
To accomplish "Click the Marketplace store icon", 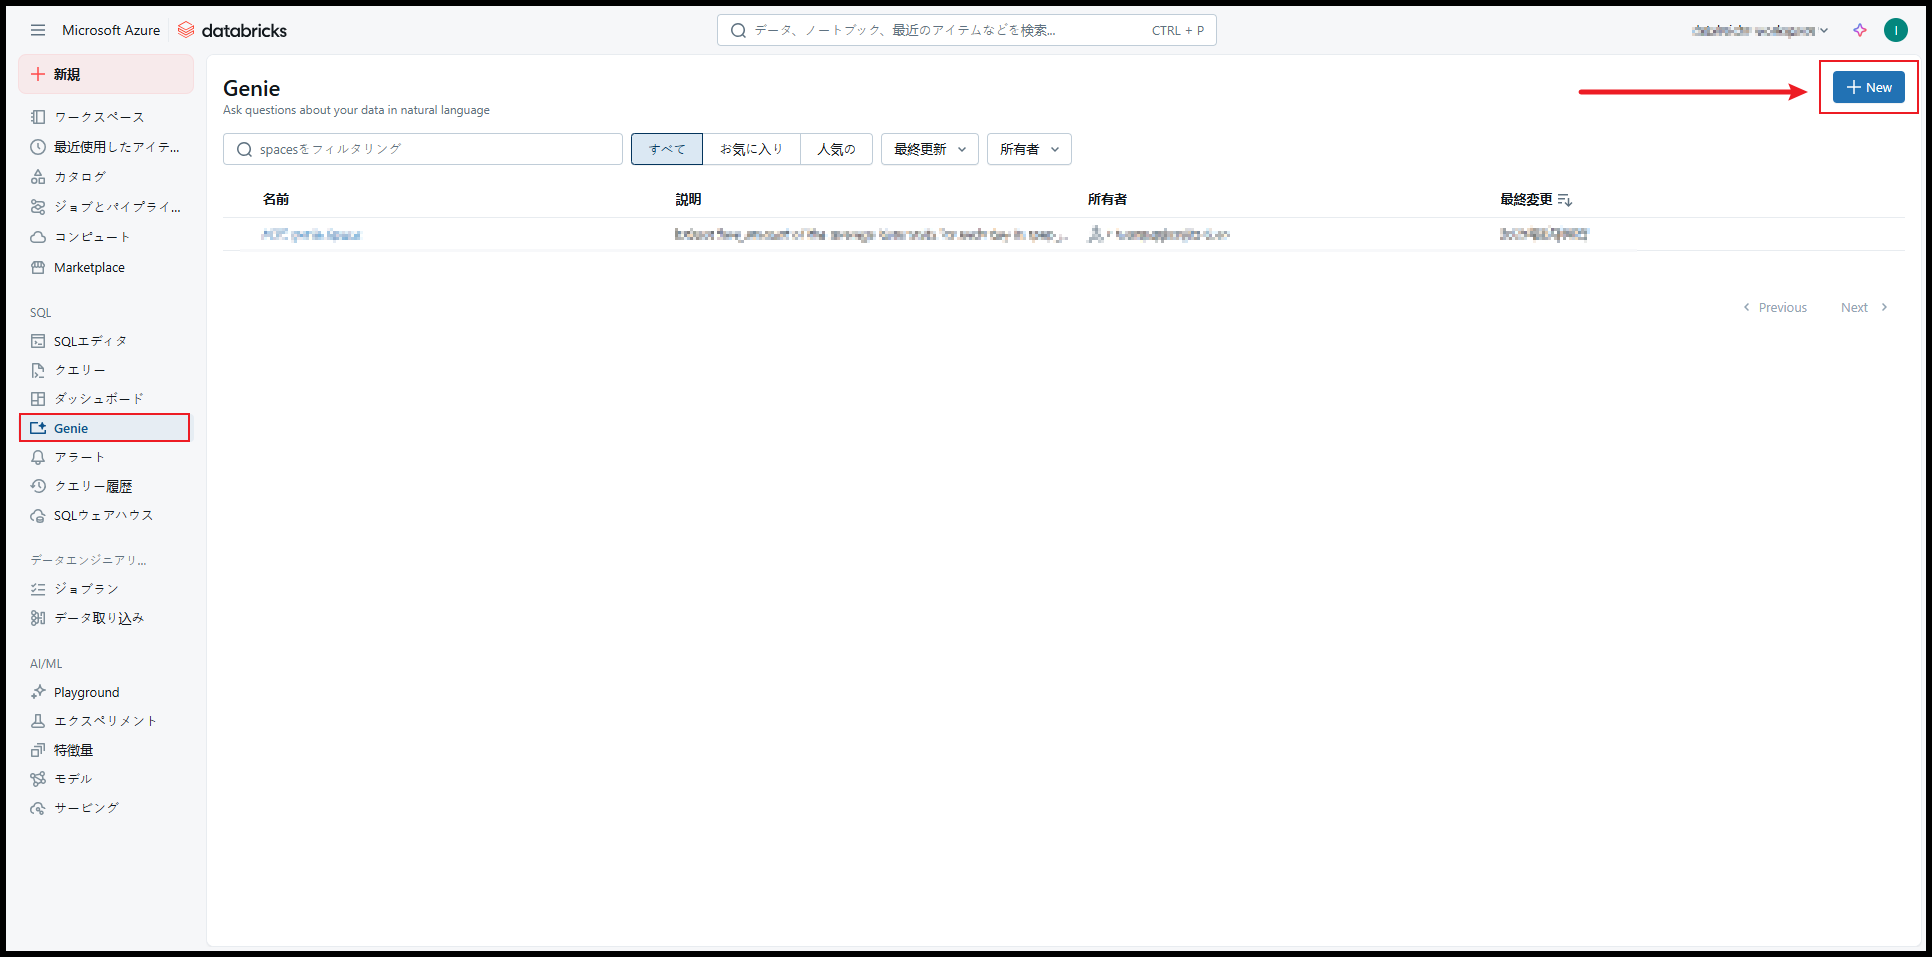I will [x=38, y=267].
